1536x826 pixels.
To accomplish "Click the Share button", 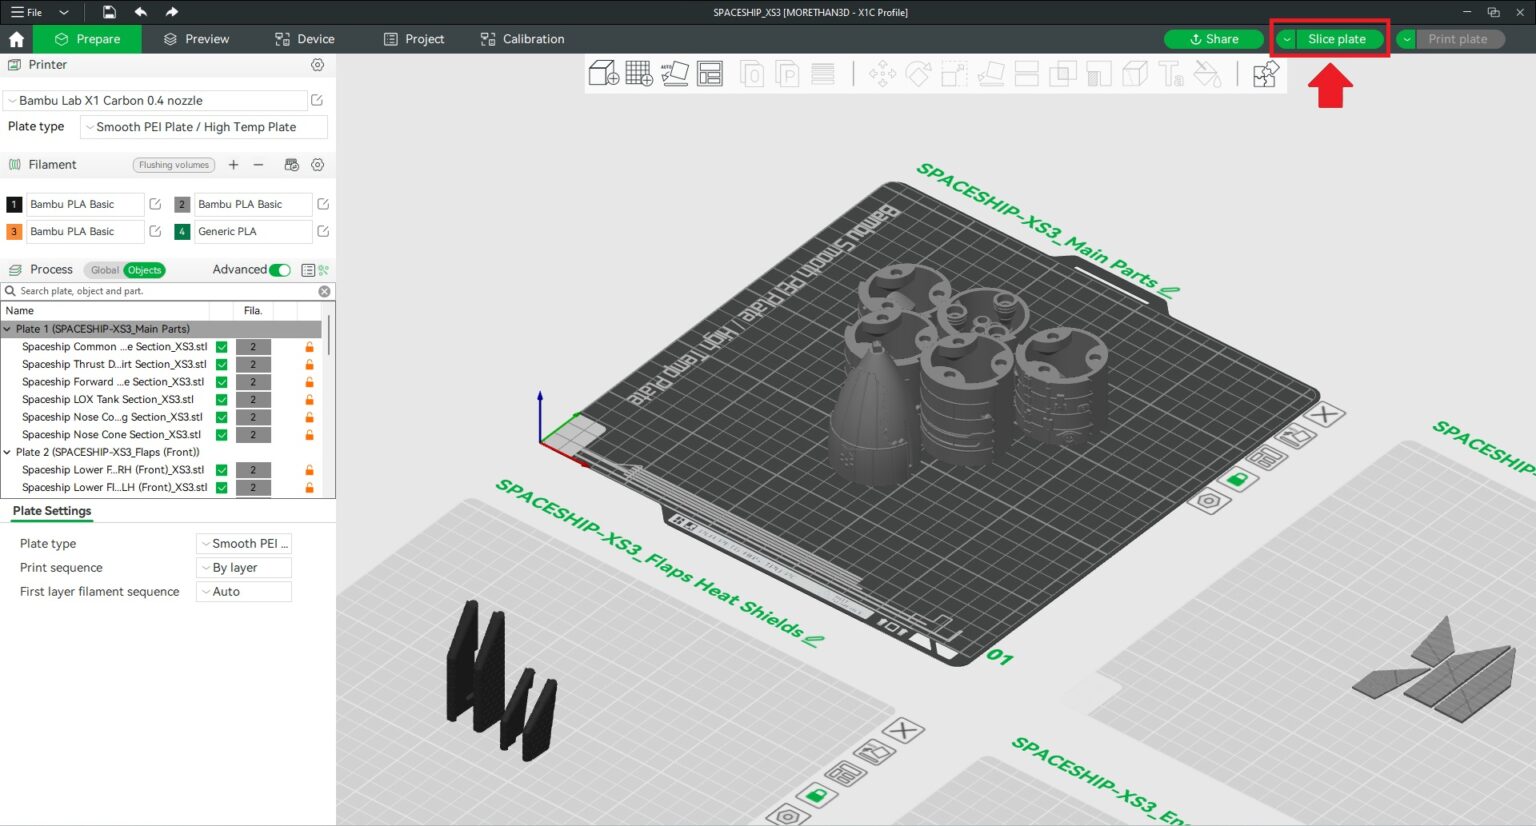I will tap(1213, 39).
